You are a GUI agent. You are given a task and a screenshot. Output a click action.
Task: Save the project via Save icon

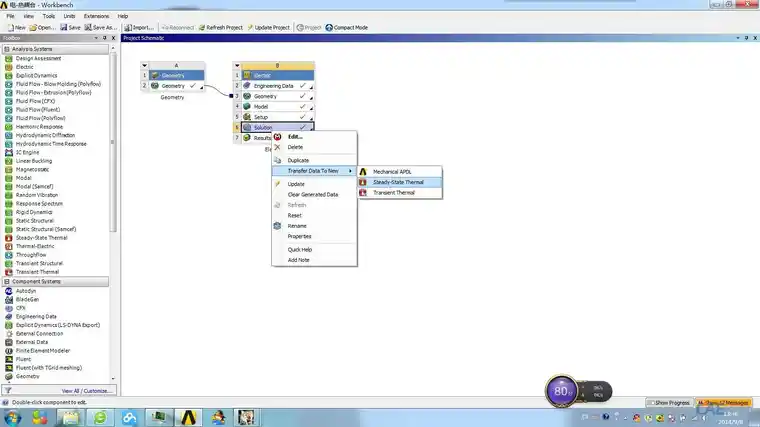pyautogui.click(x=71, y=28)
